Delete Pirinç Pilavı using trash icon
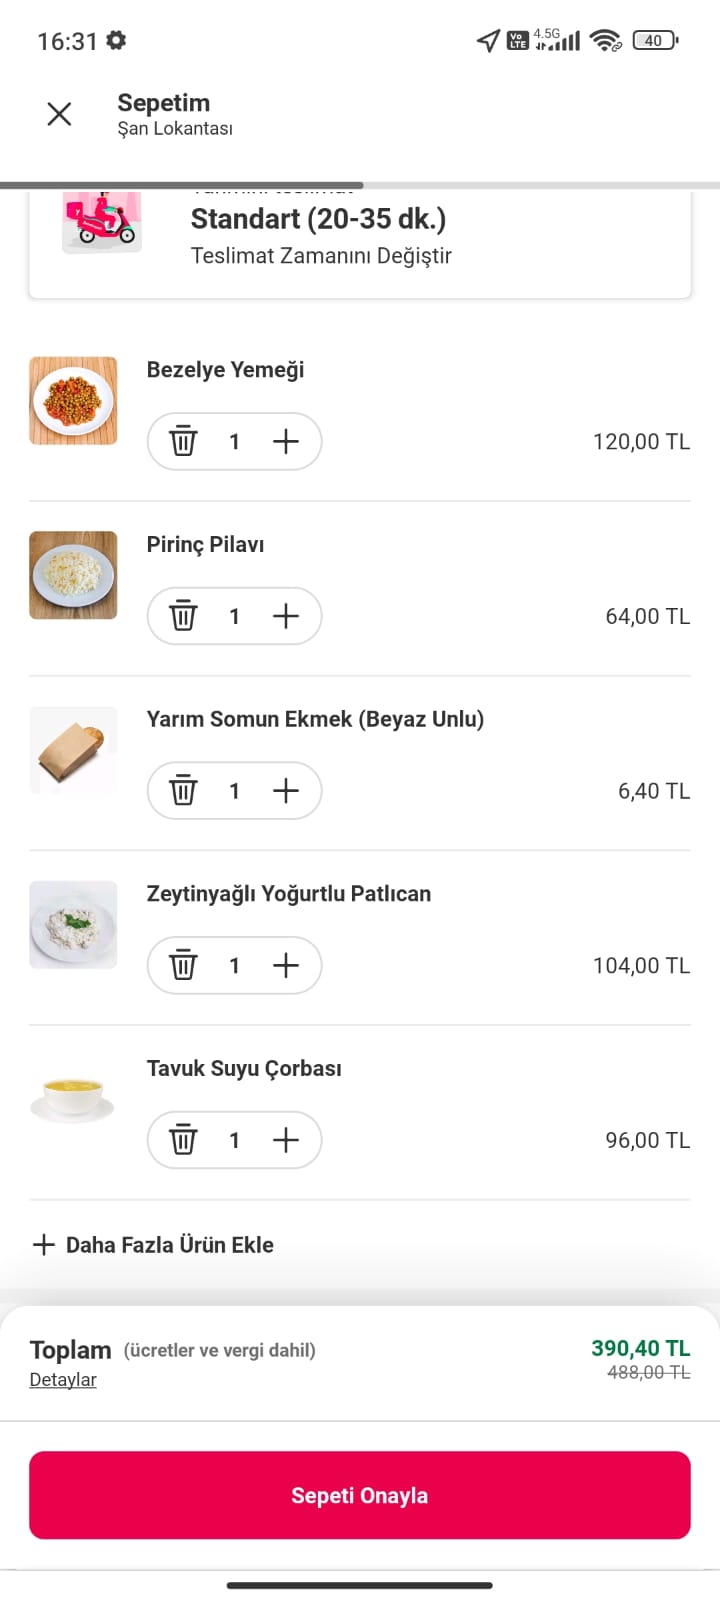The width and height of the screenshot is (720, 1600). (x=183, y=616)
